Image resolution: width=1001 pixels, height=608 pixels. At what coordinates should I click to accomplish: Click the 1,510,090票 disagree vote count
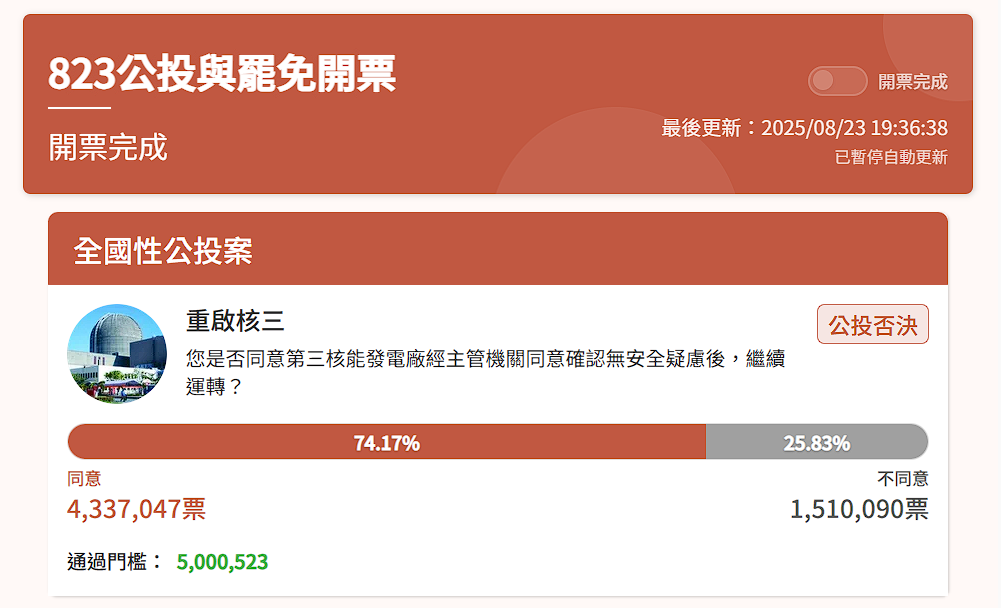[x=858, y=509]
